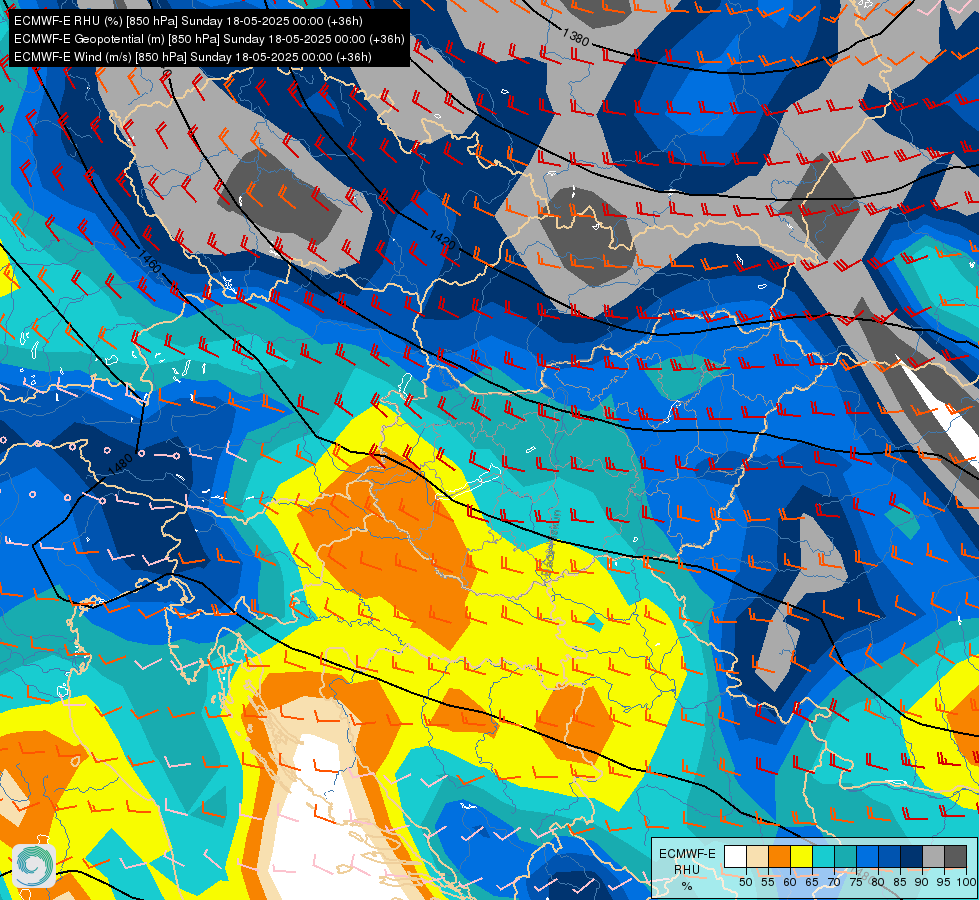Screen dimensions: 979x900
Task: Click the legend value 75
Action: pyautogui.click(x=855, y=882)
